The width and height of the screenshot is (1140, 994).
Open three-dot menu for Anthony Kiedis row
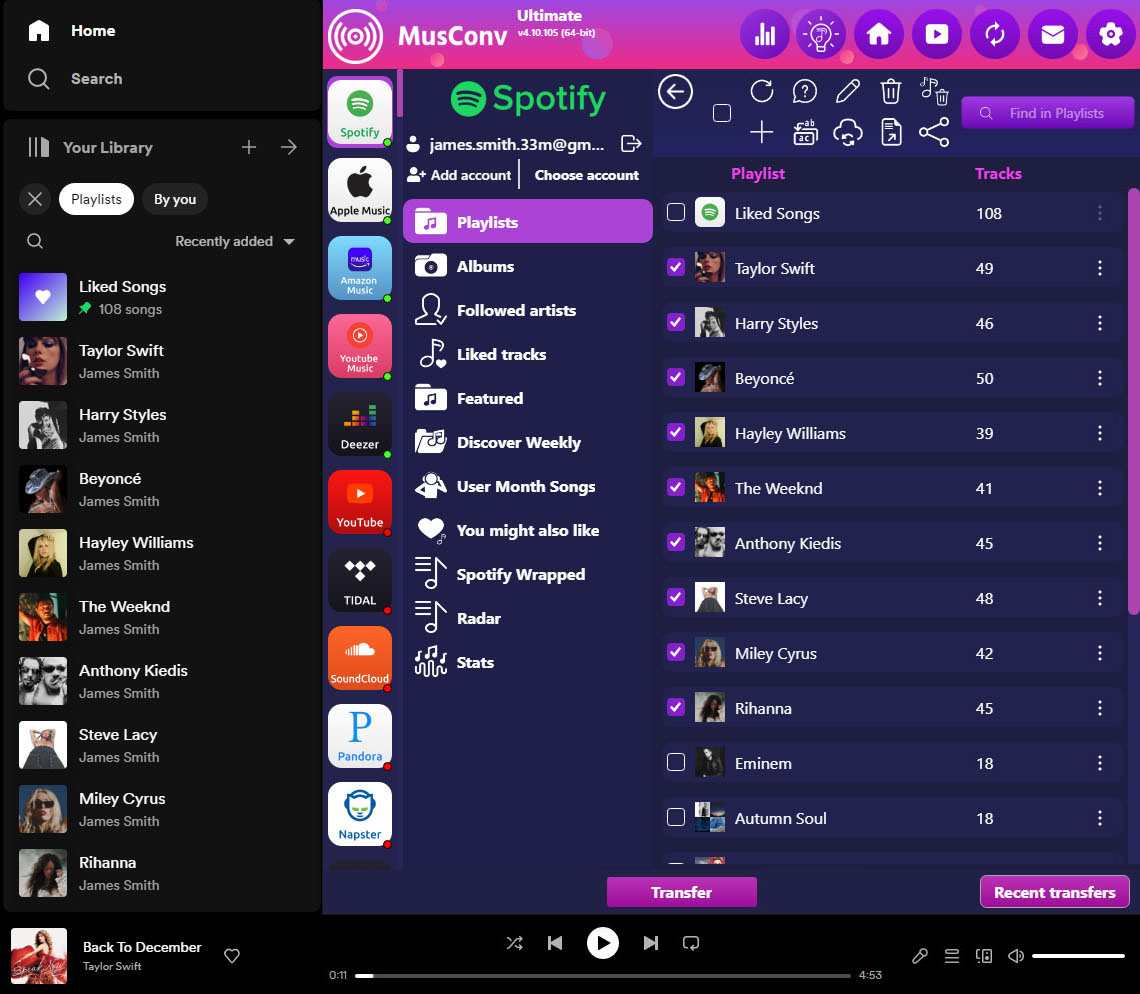pos(1099,543)
